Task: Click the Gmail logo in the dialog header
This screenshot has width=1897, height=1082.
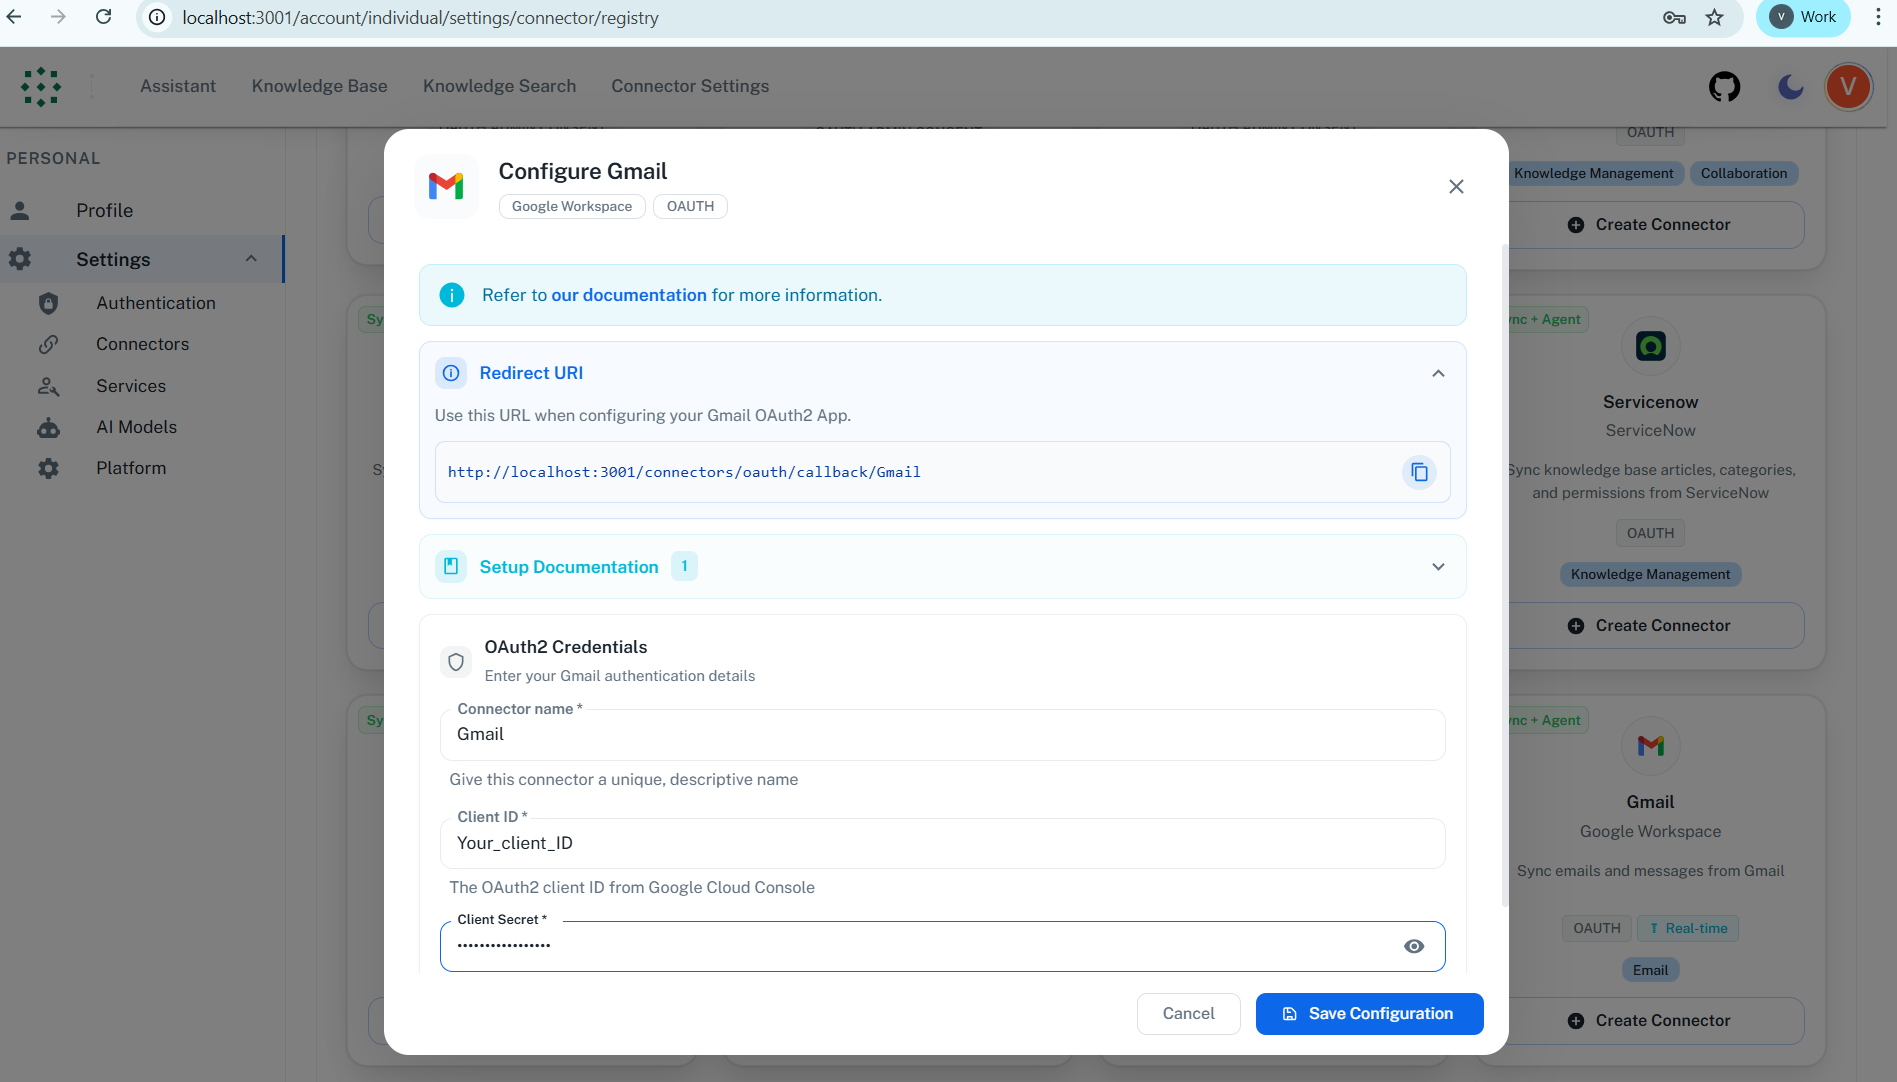Action: [446, 185]
